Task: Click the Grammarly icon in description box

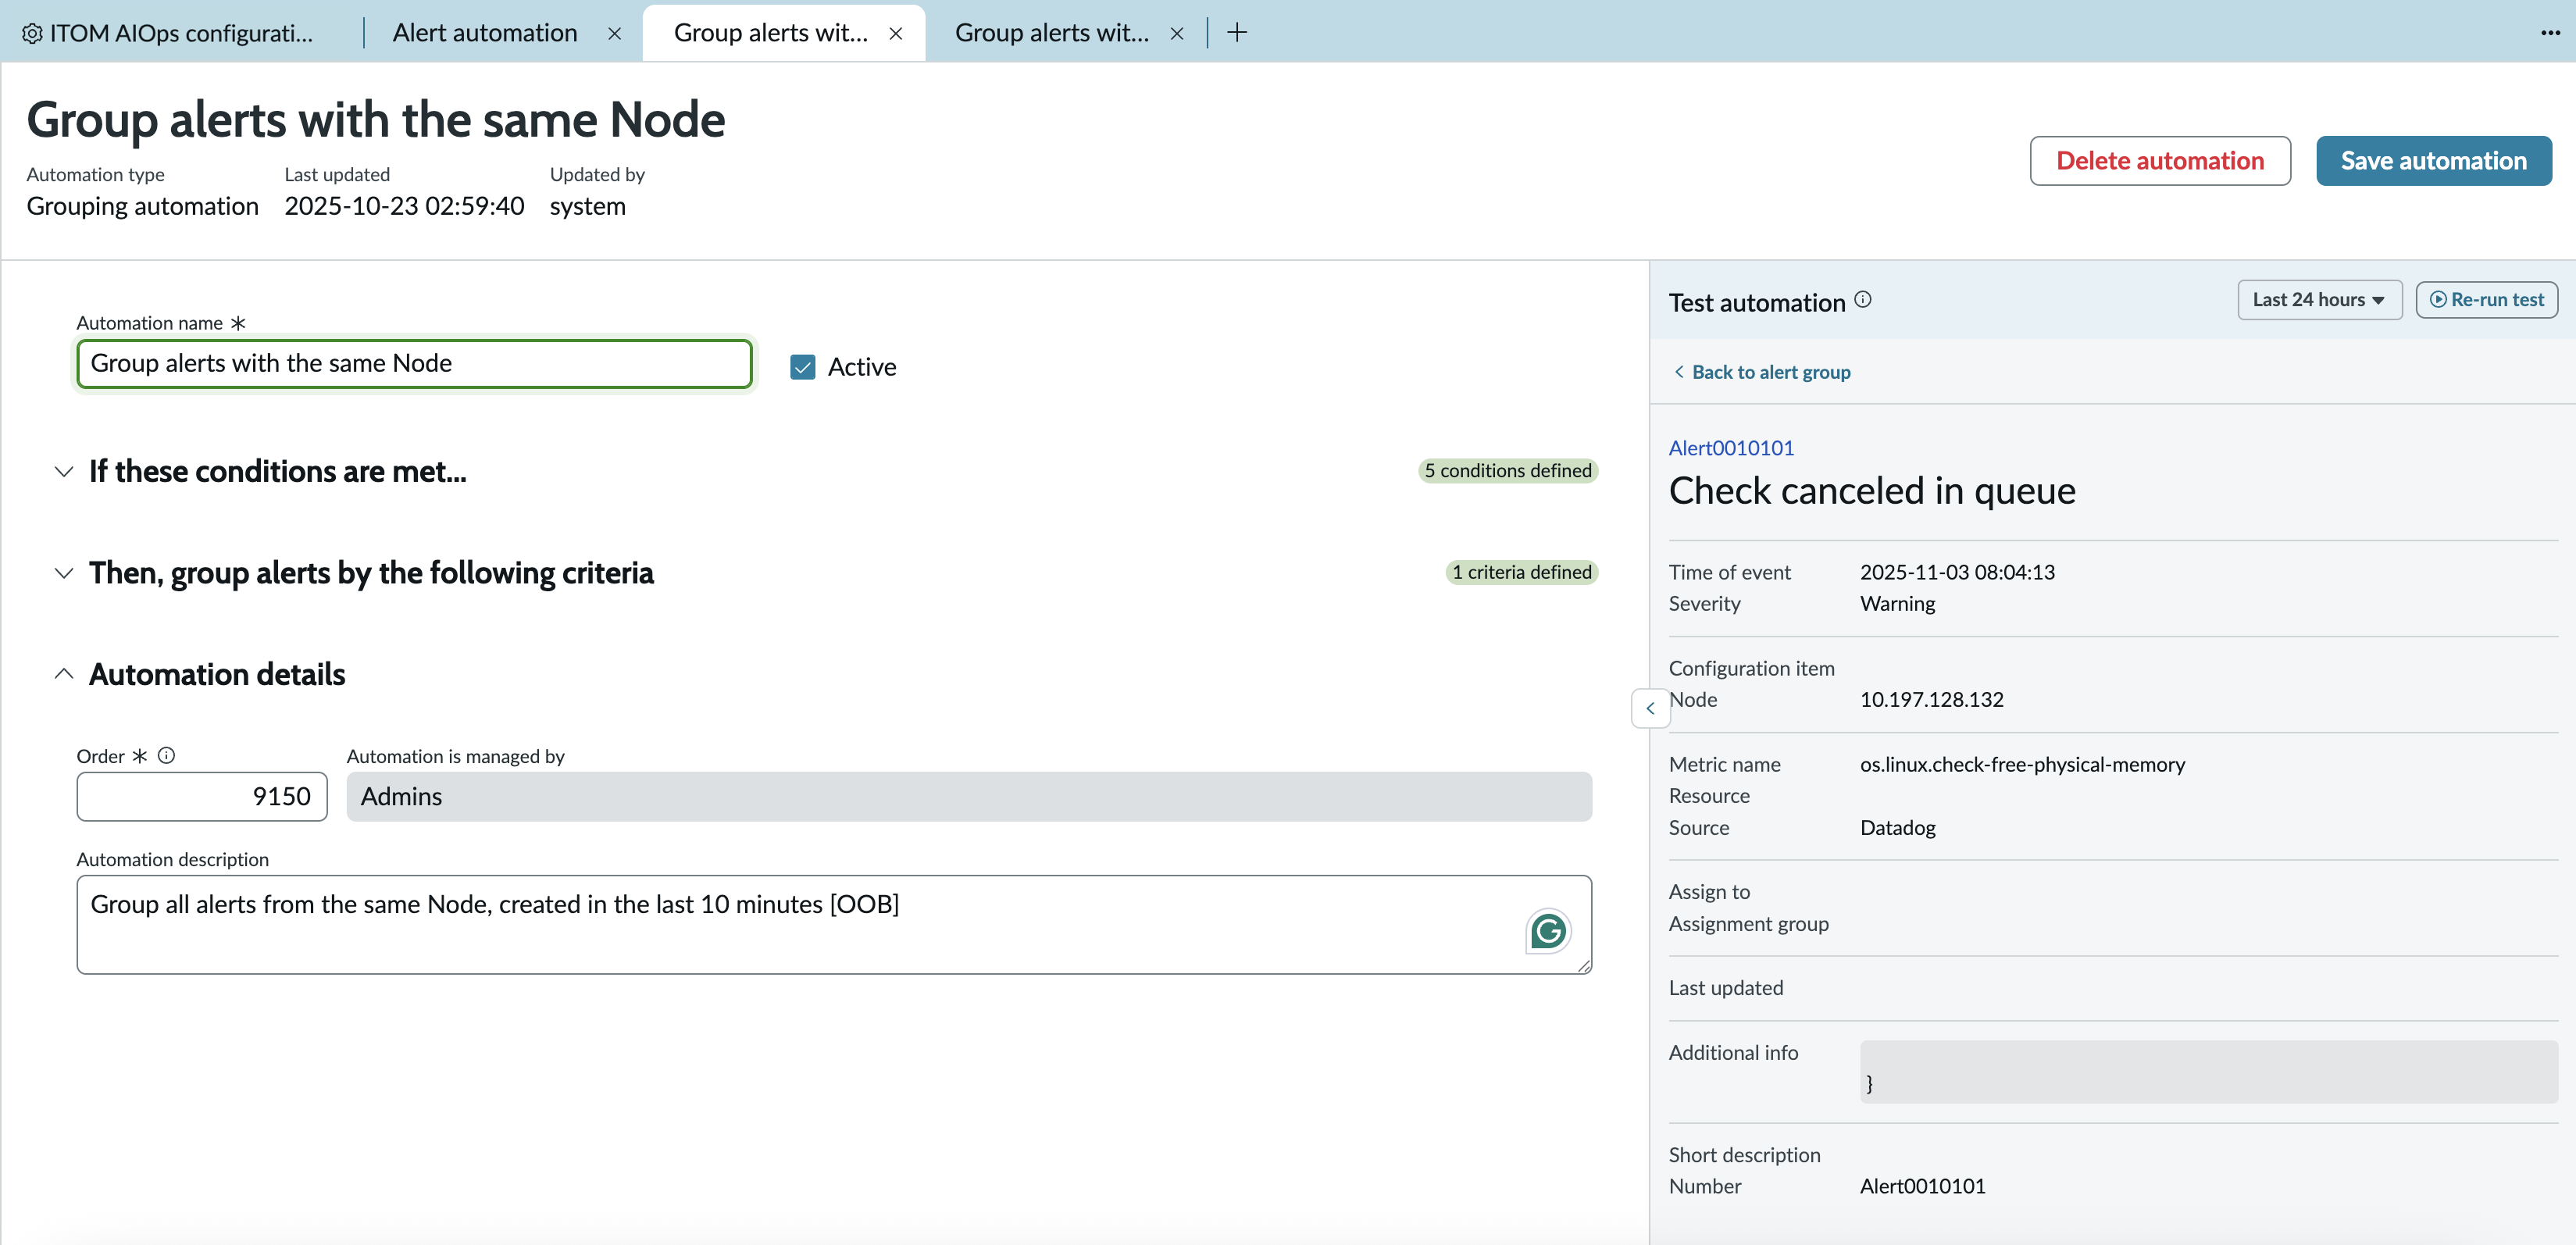Action: pos(1547,932)
